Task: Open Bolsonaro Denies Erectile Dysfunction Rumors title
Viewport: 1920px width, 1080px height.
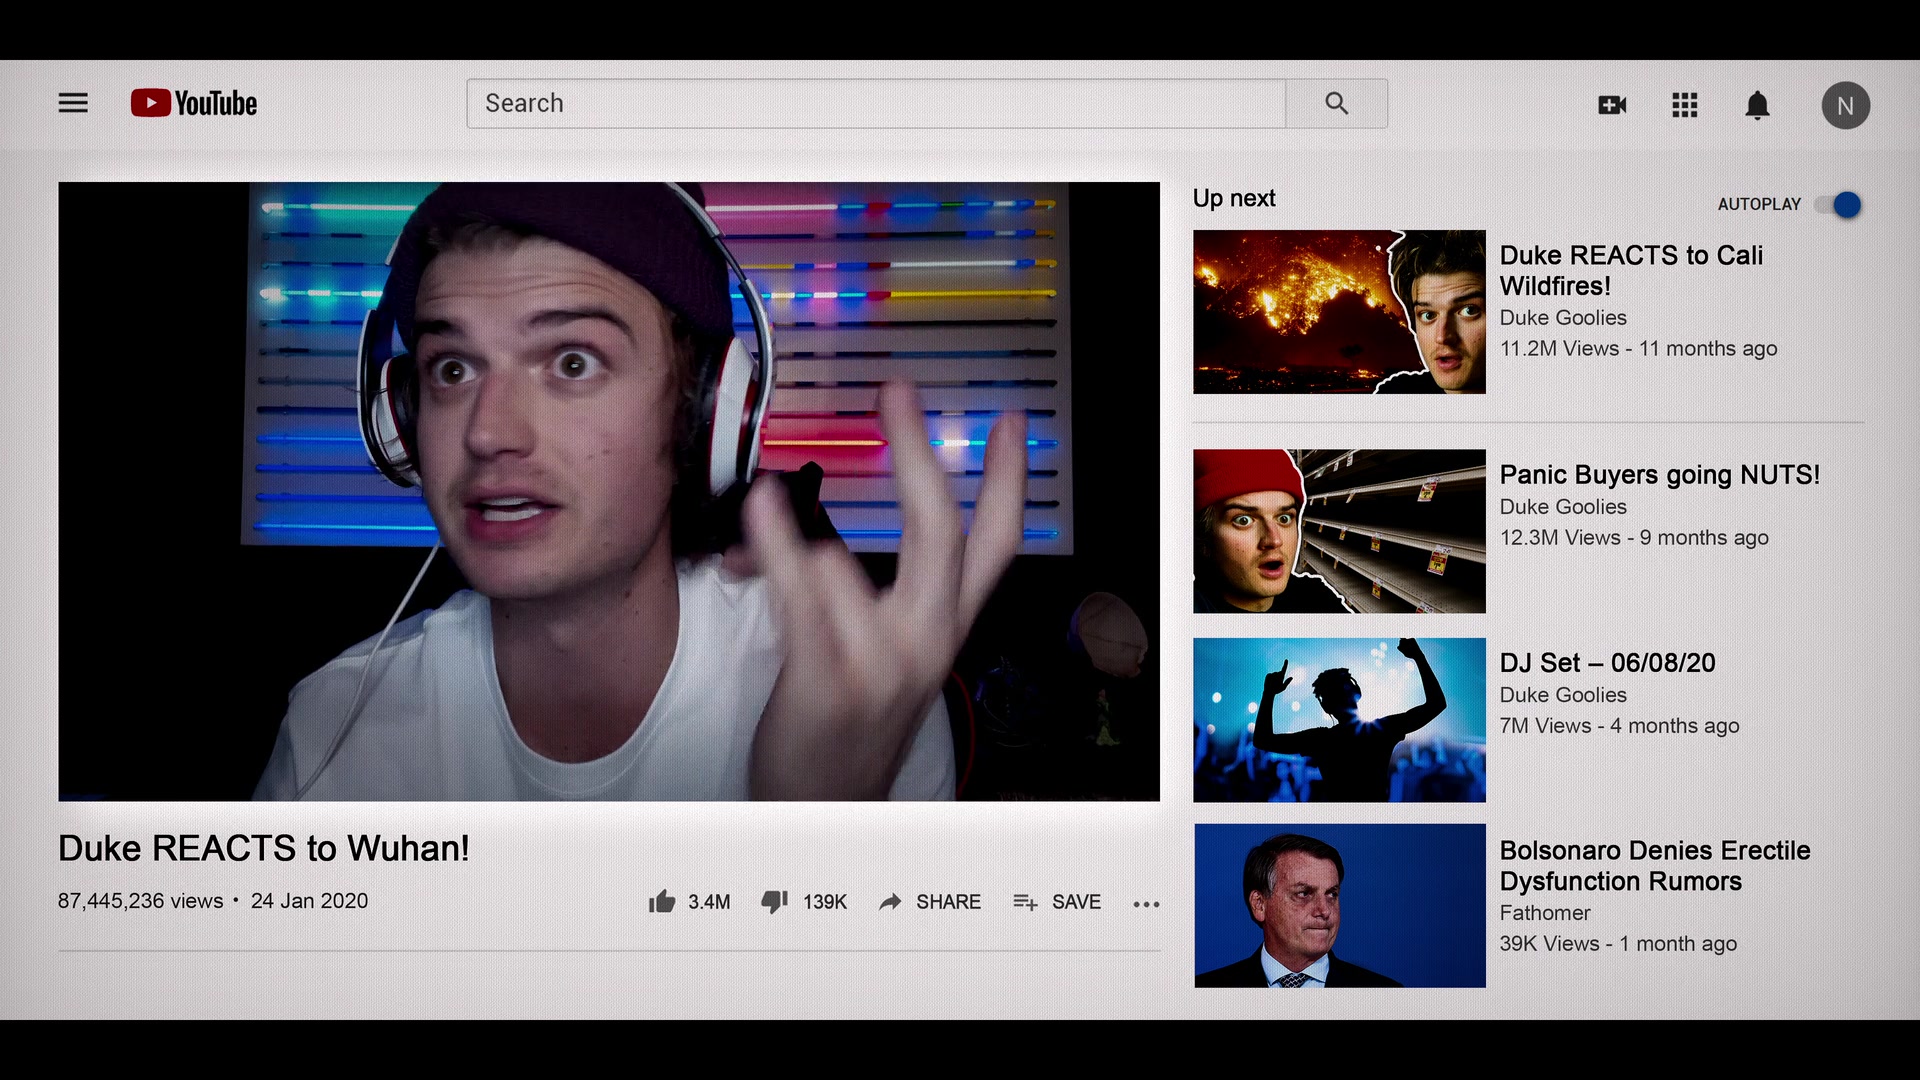Action: point(1655,865)
